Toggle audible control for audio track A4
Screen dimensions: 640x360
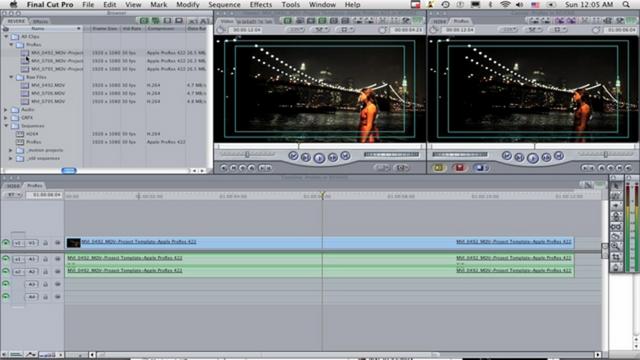click(x=6, y=297)
